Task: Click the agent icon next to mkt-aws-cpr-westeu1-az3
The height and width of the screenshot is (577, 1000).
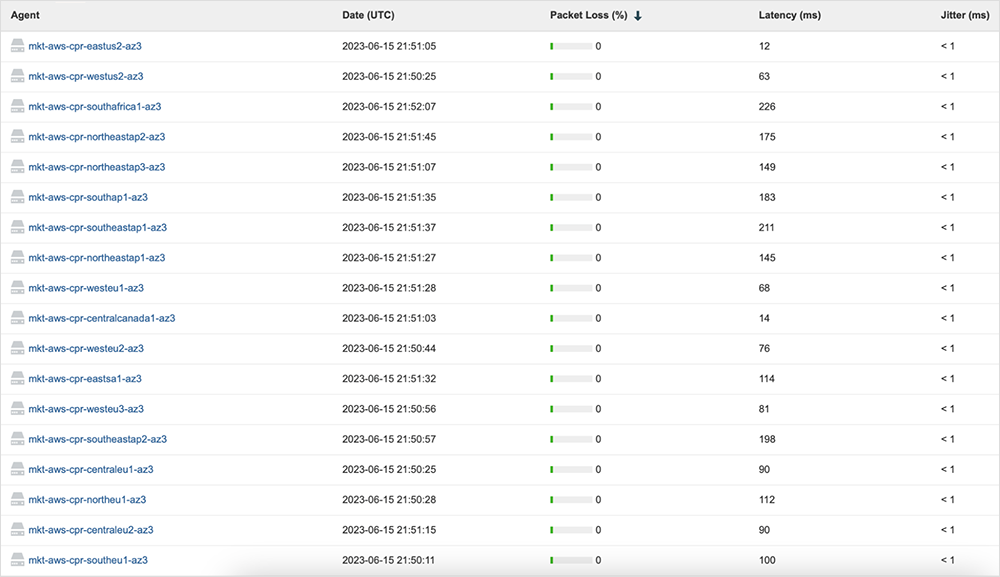Action: (18, 288)
